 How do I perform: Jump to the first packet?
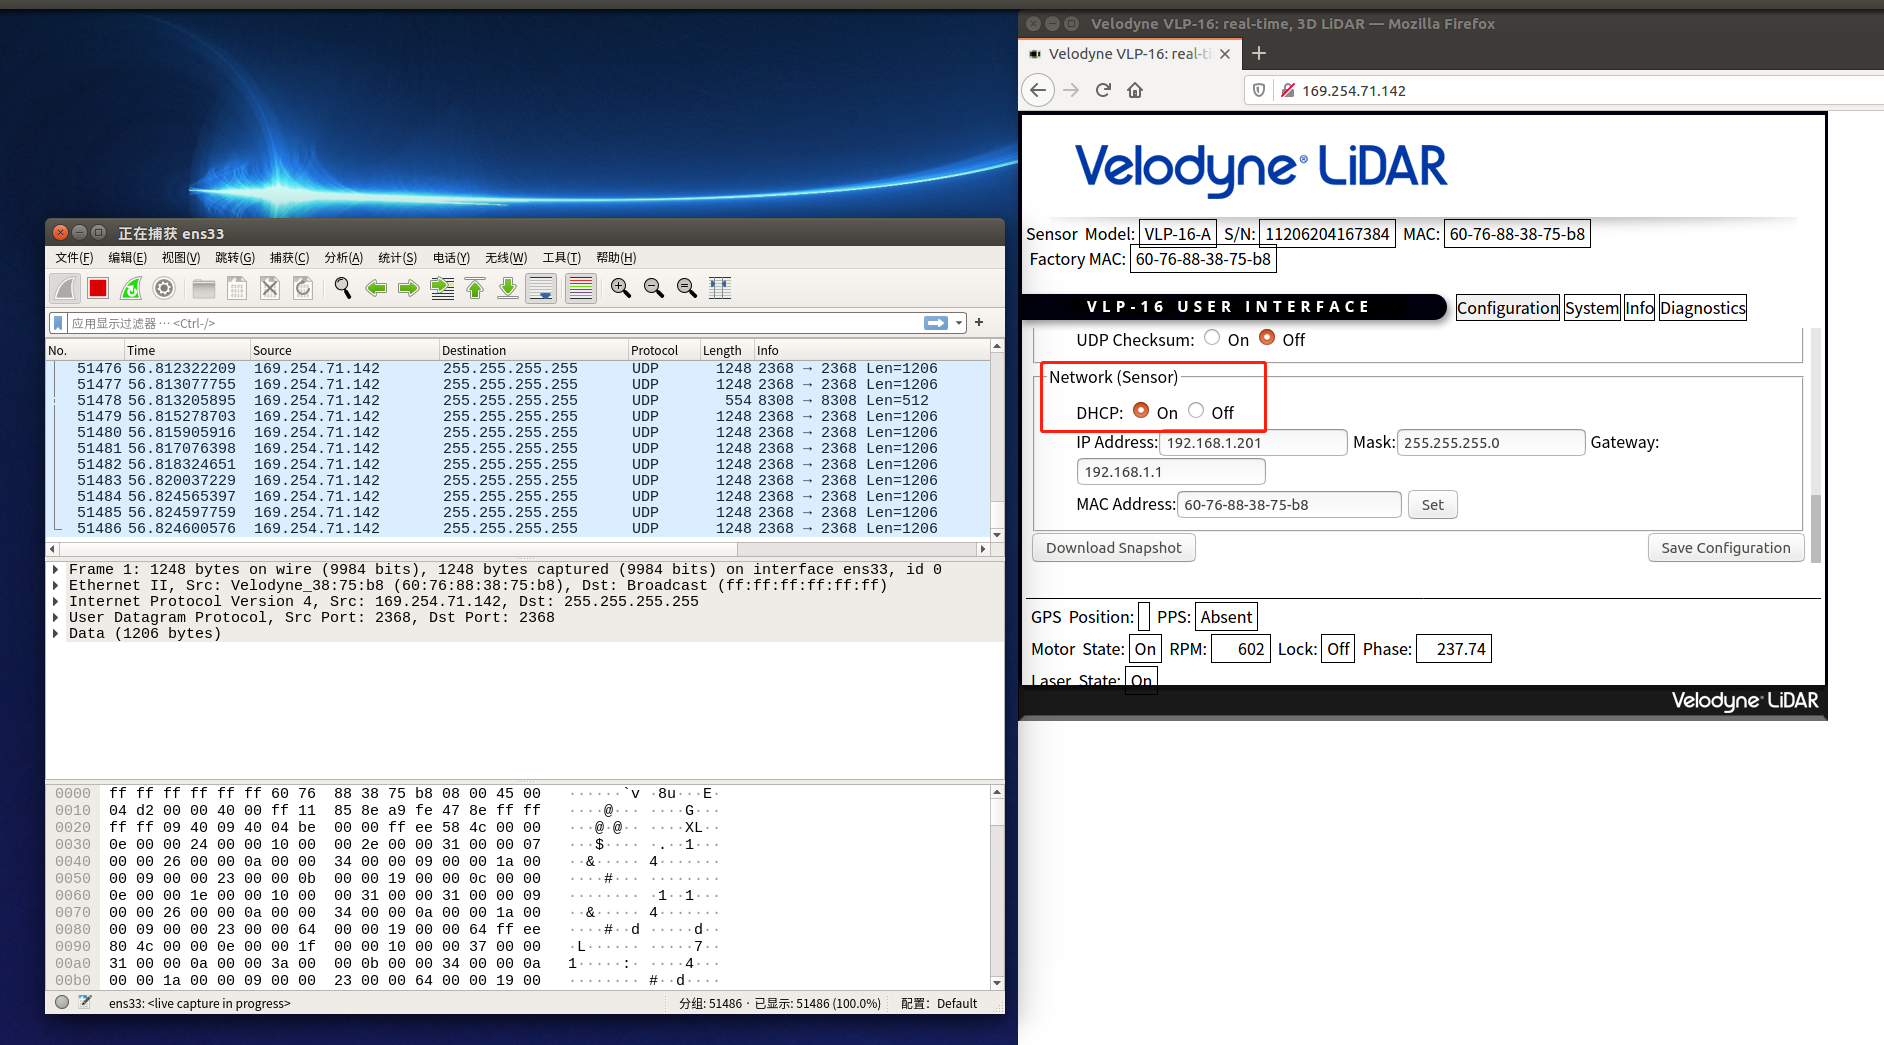click(x=475, y=288)
